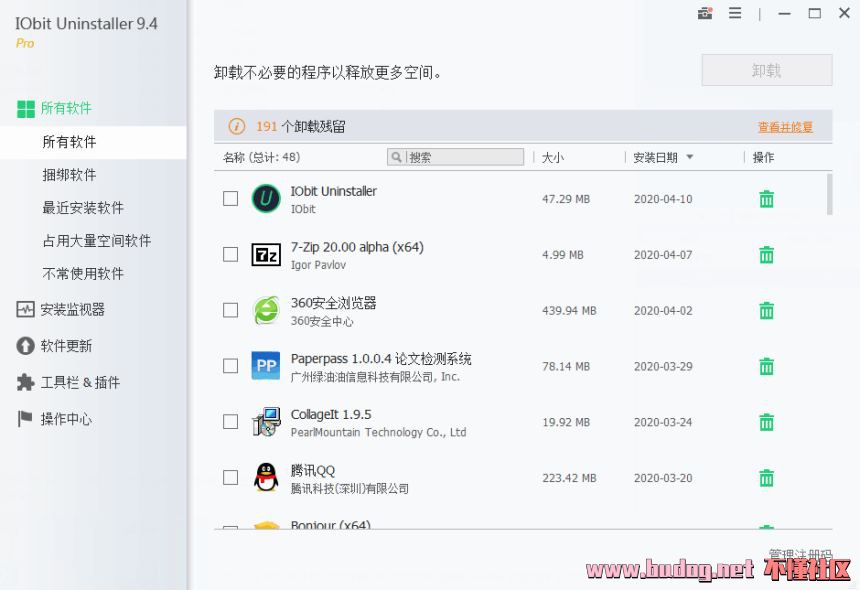Click the 软件更新 arrow icon
Viewport: 860px width, 590px height.
25,346
